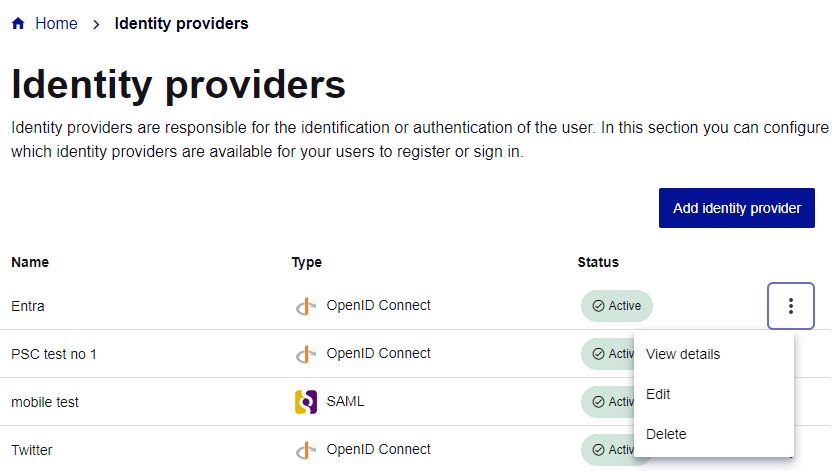Click the Name column header
Image resolution: width=835 pixels, height=471 pixels.
pos(30,262)
